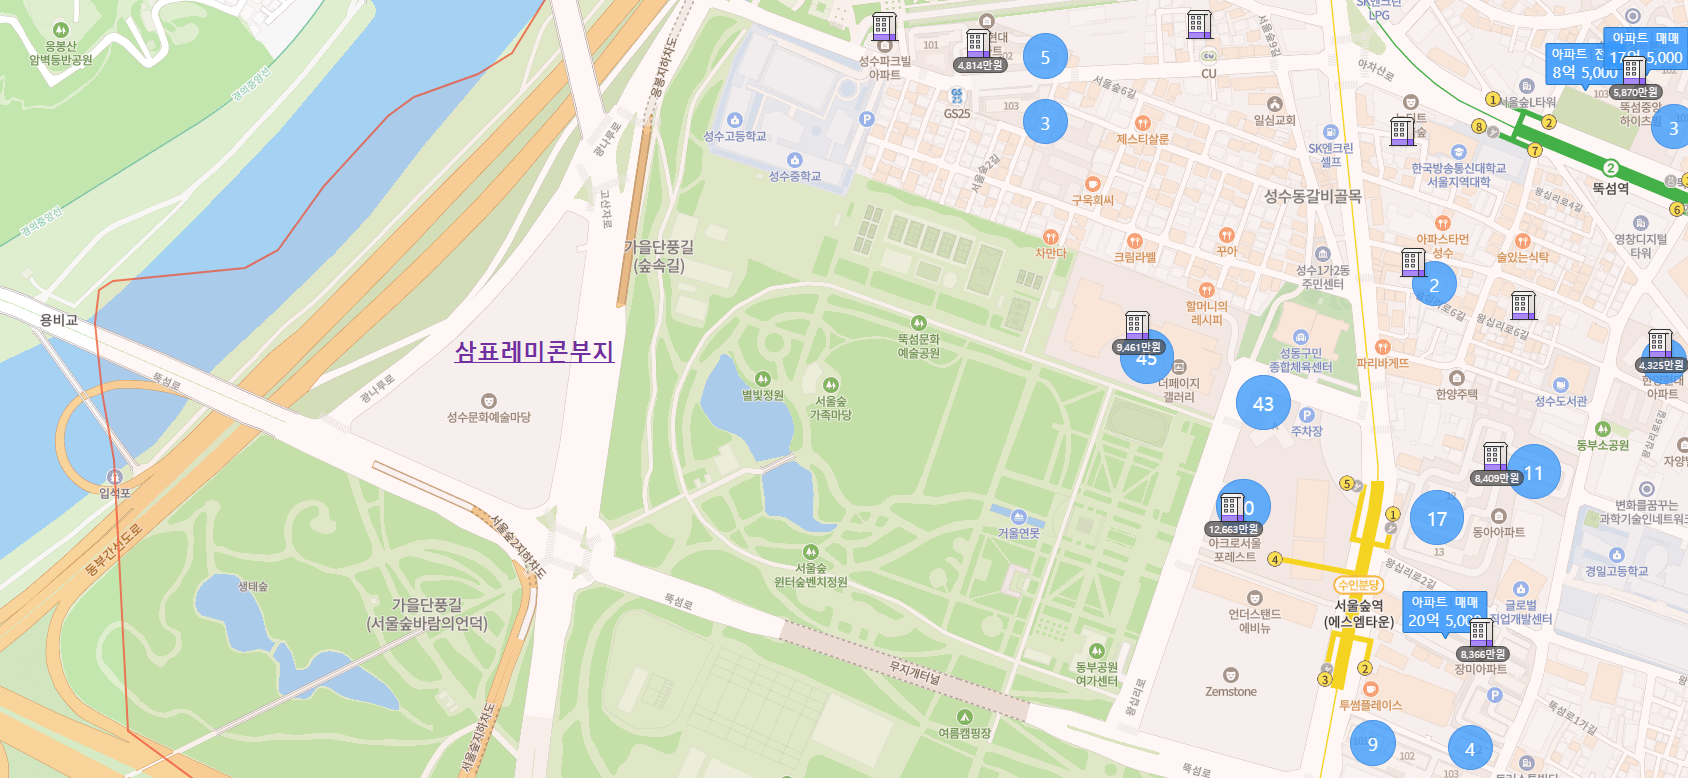This screenshot has width=1688, height=778.
Task: Click the 성수고등학교 school marker
Action: coord(735,120)
